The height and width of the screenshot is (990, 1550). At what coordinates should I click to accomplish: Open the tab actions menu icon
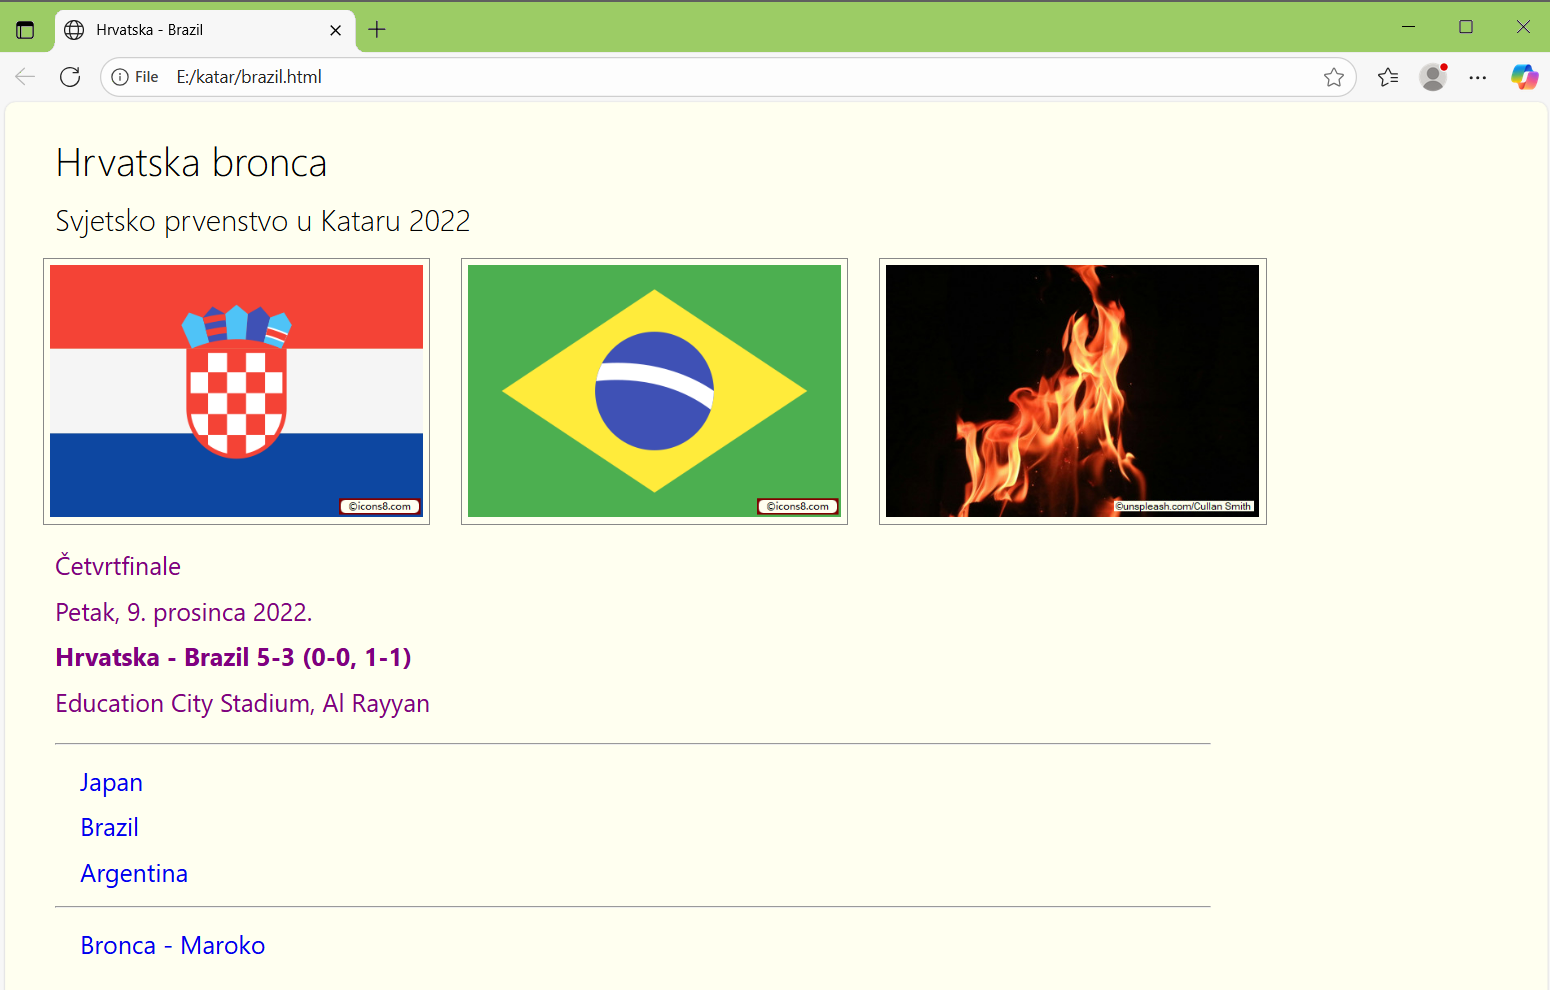point(25,30)
